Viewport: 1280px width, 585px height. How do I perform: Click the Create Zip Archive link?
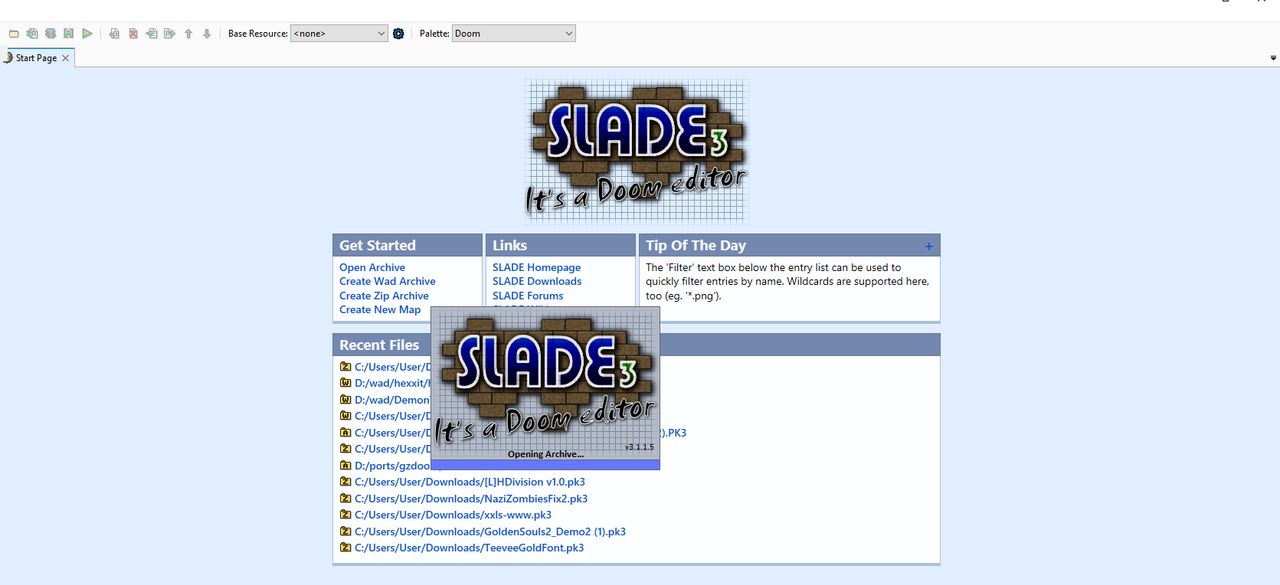(x=384, y=296)
